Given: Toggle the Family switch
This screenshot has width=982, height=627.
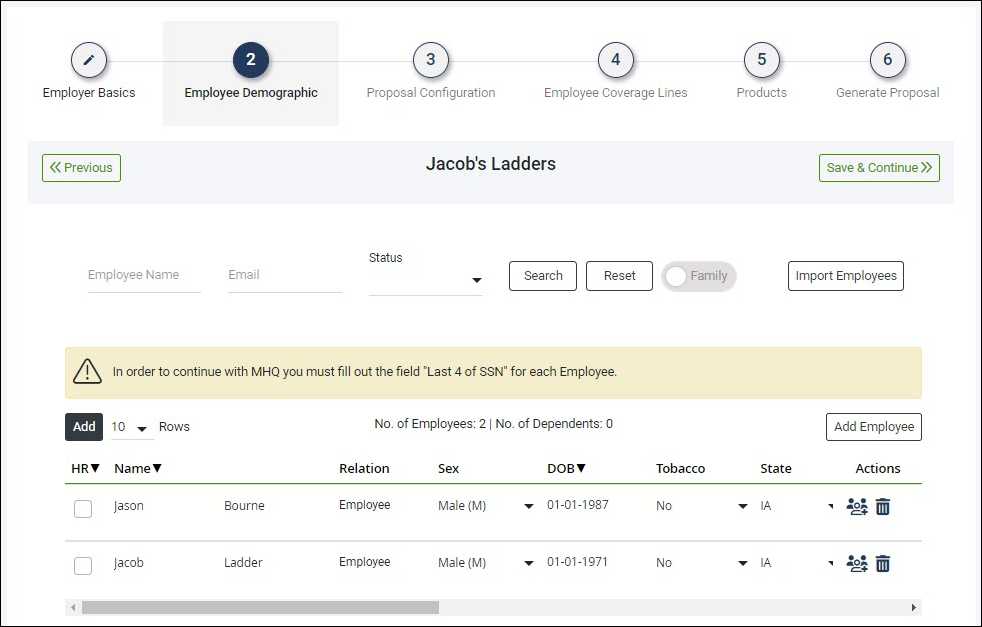Looking at the screenshot, I should pyautogui.click(x=698, y=276).
